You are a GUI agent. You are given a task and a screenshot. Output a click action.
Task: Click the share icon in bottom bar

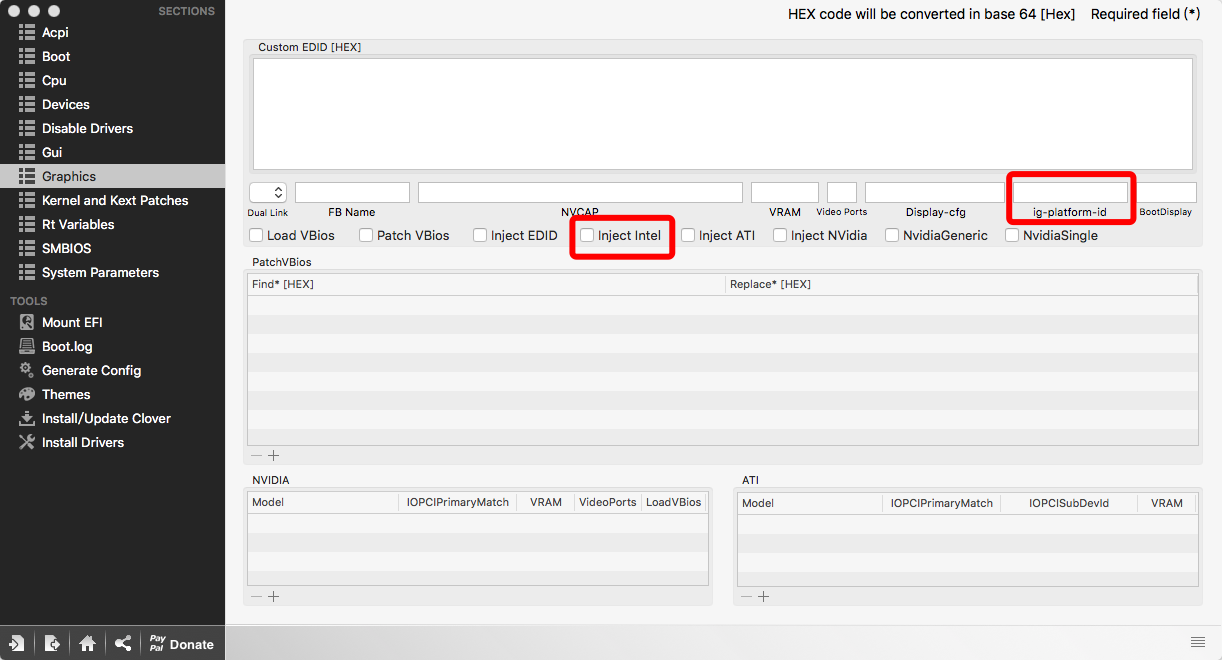pos(122,643)
